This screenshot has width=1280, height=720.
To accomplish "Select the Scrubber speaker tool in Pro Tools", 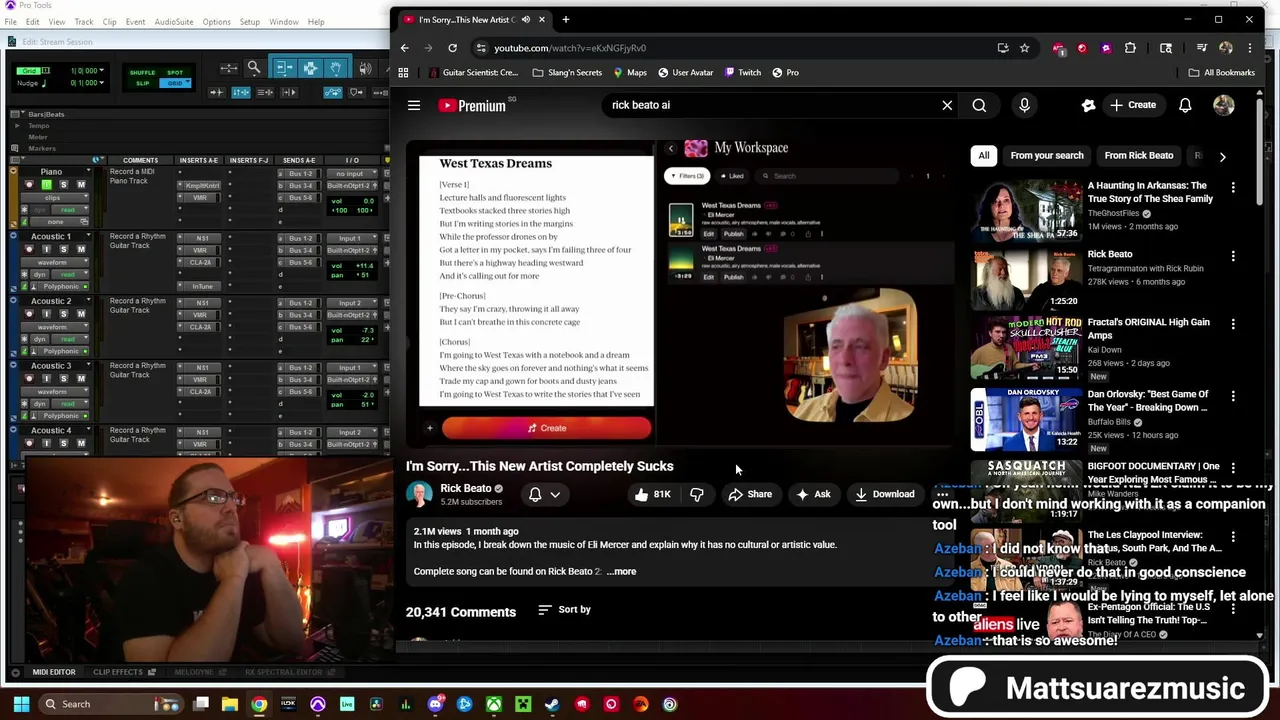I will point(365,68).
